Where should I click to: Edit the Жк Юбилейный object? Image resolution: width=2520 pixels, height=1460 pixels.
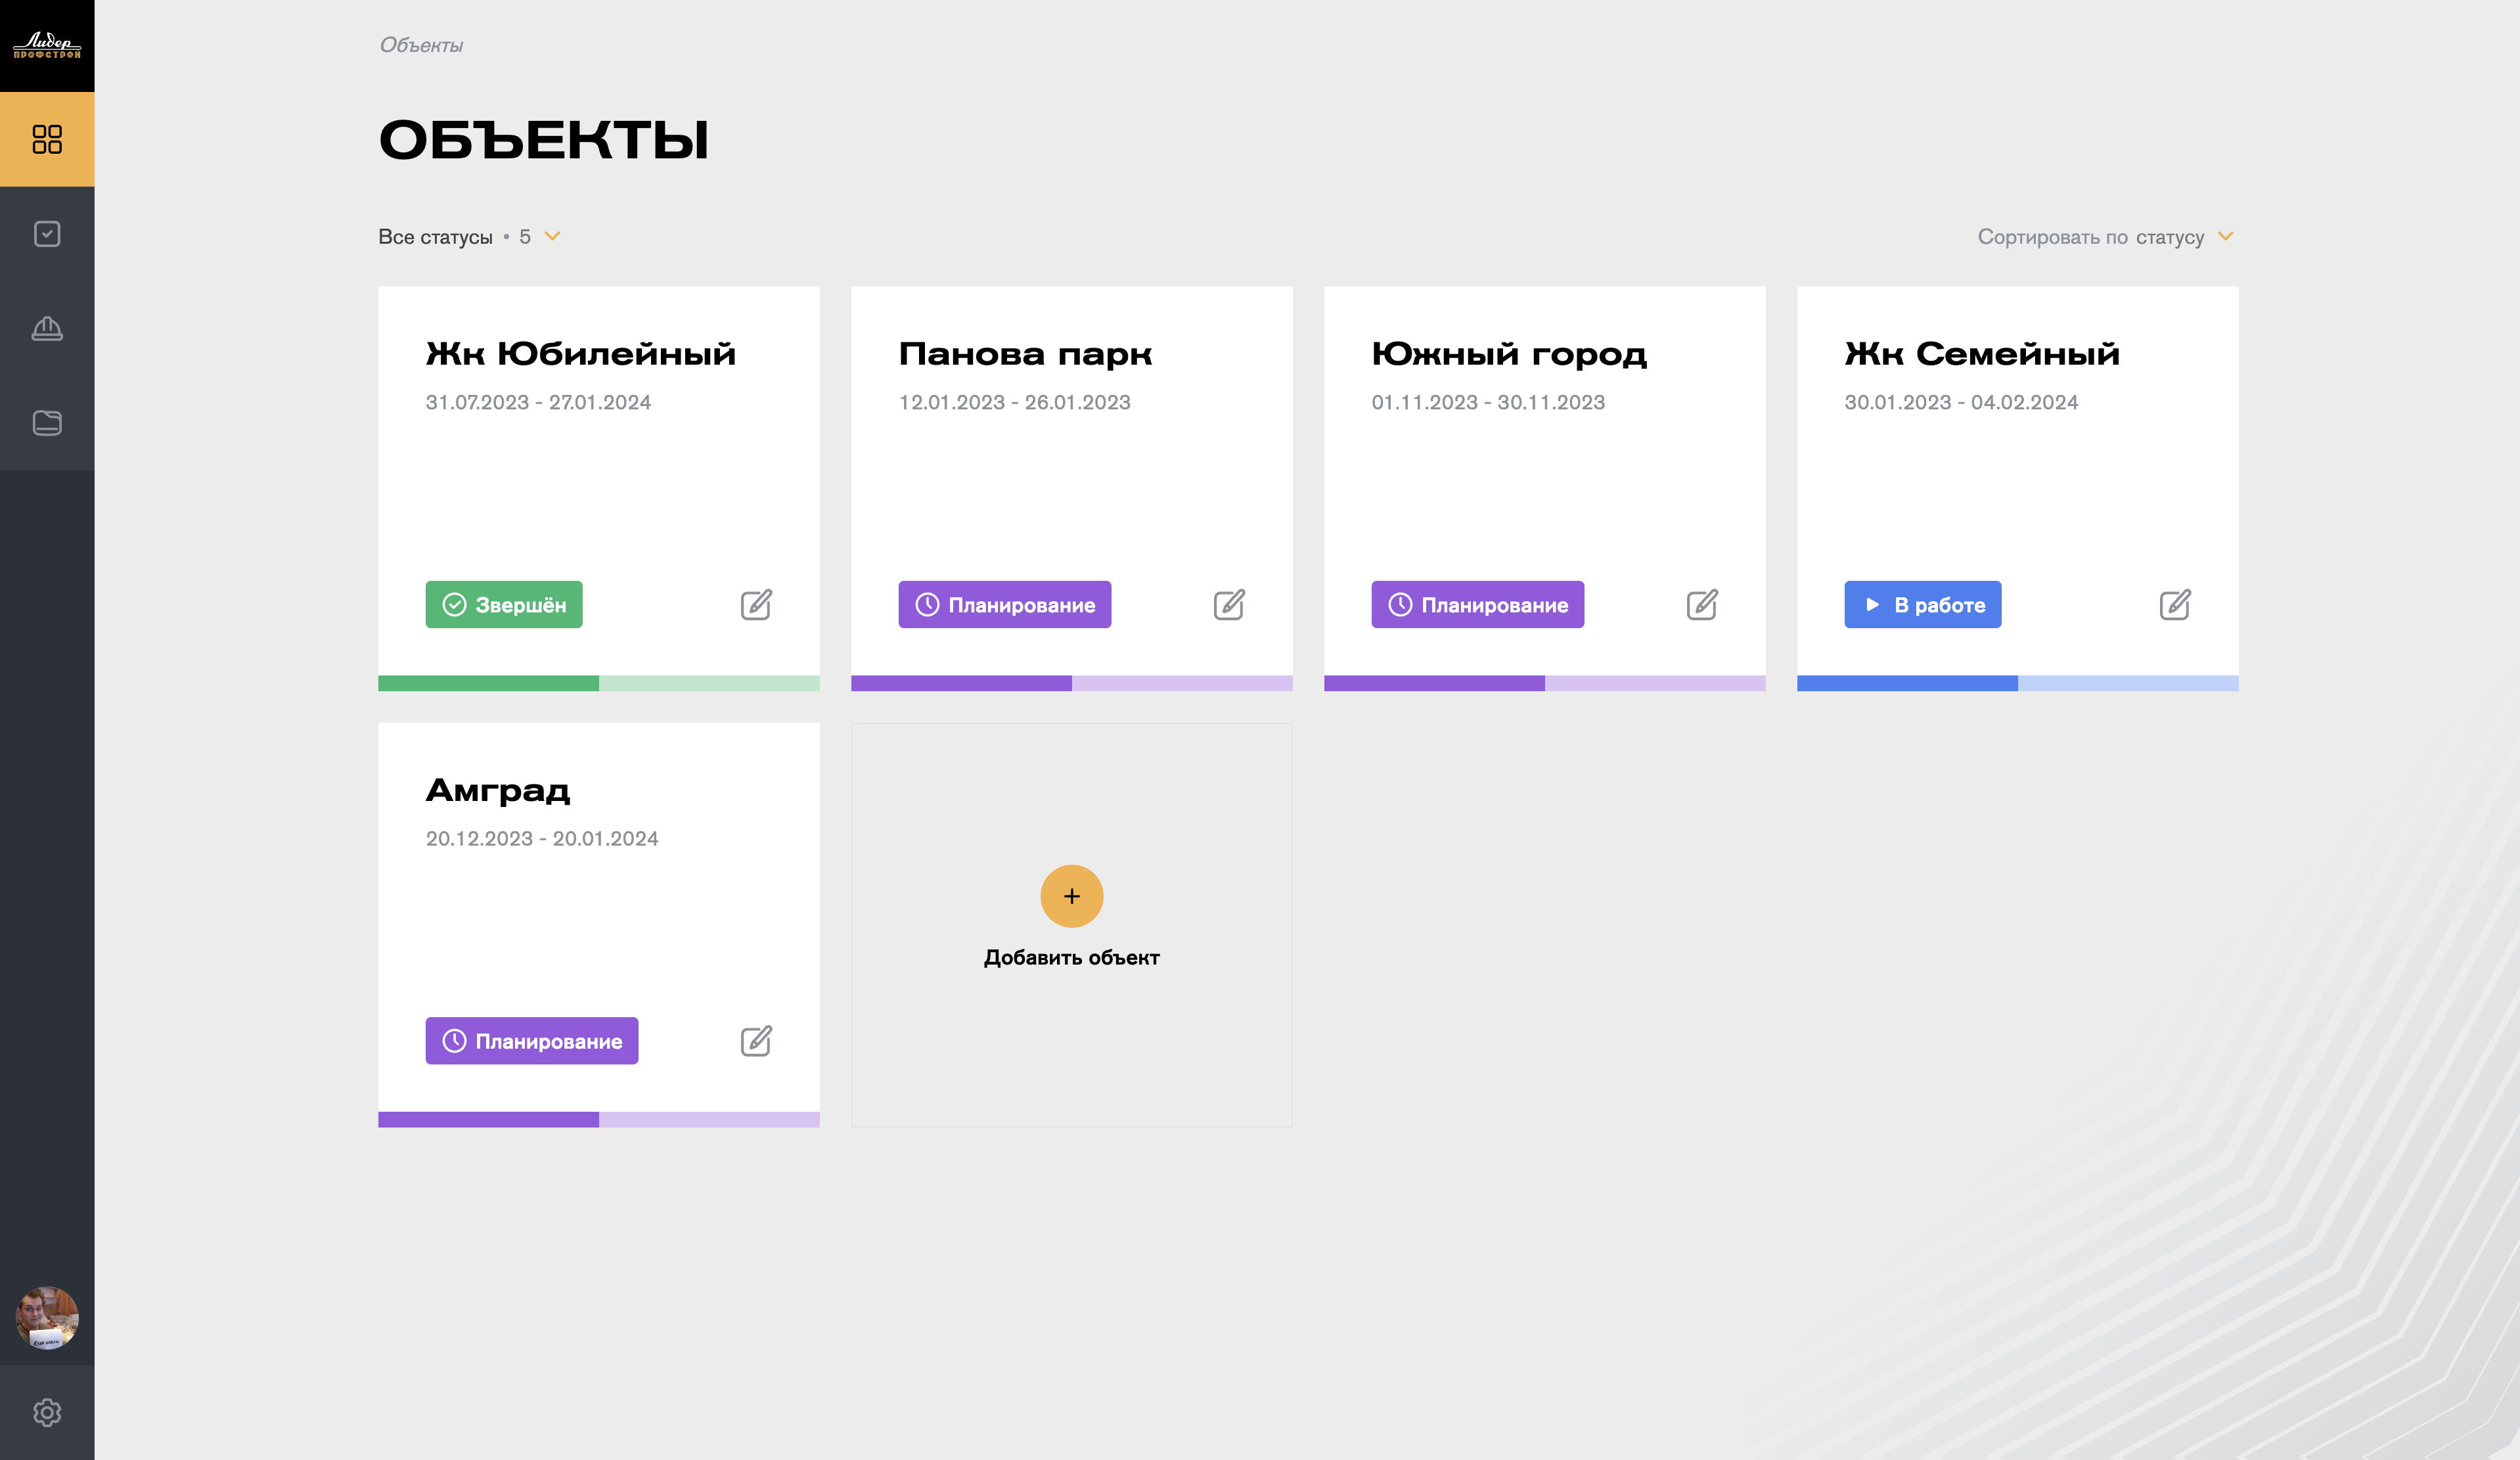coord(756,604)
